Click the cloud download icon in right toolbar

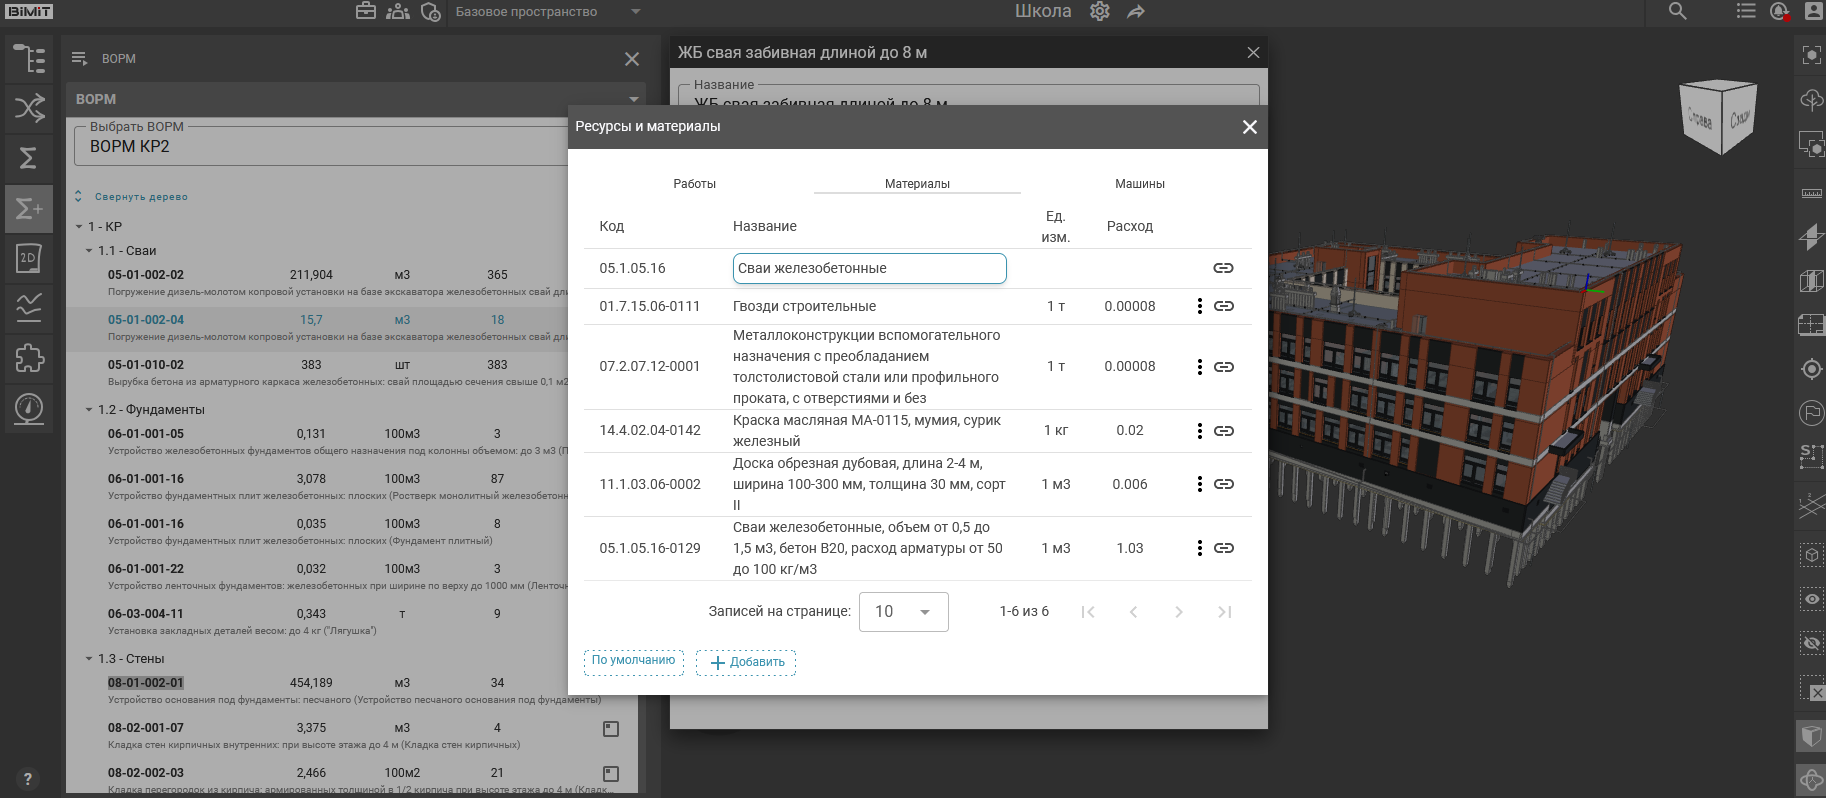coord(1812,99)
